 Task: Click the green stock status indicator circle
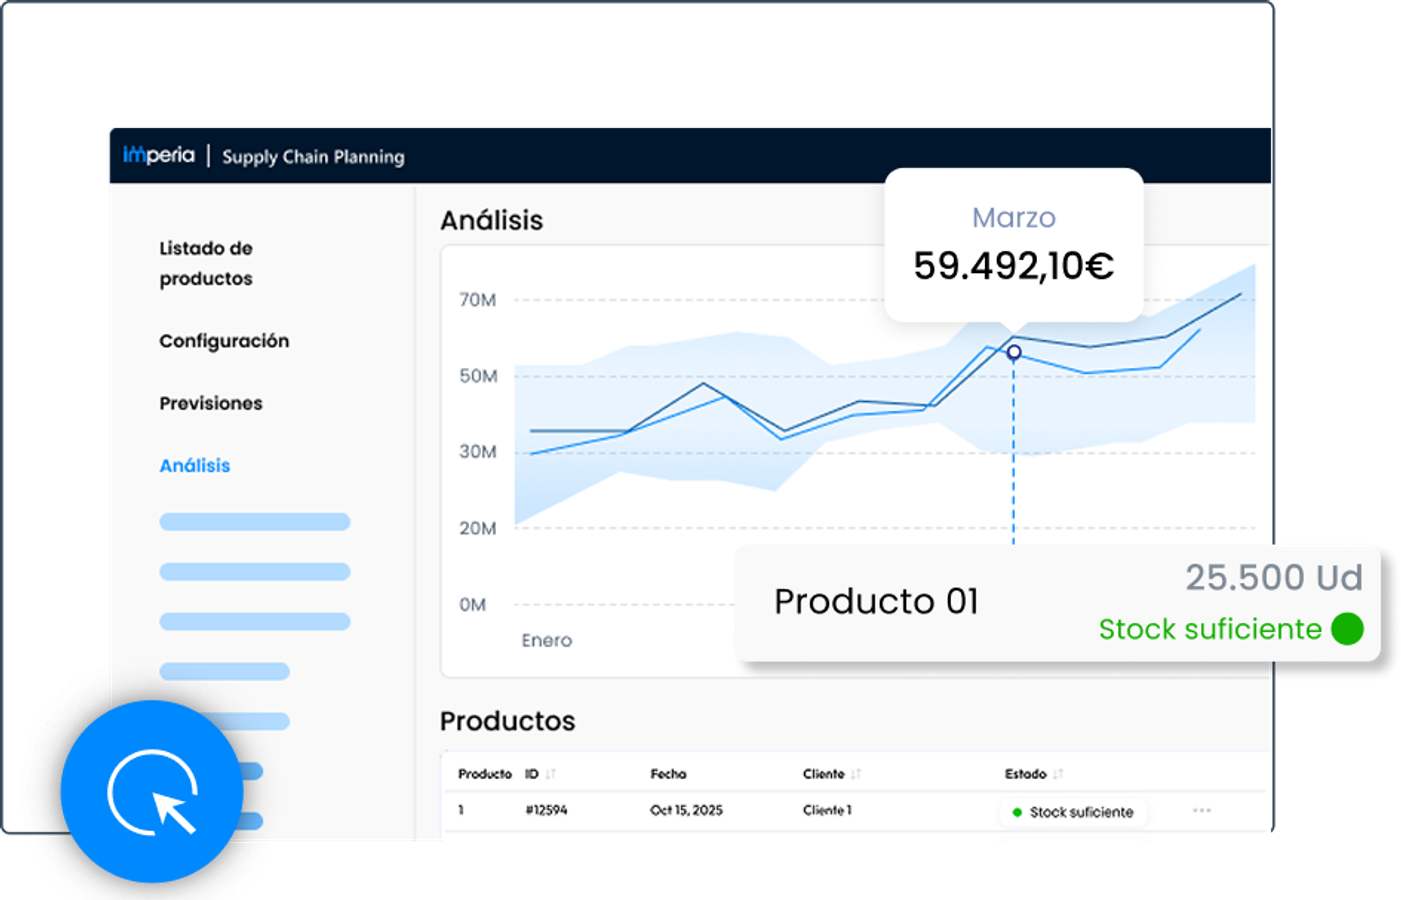pyautogui.click(x=1347, y=629)
